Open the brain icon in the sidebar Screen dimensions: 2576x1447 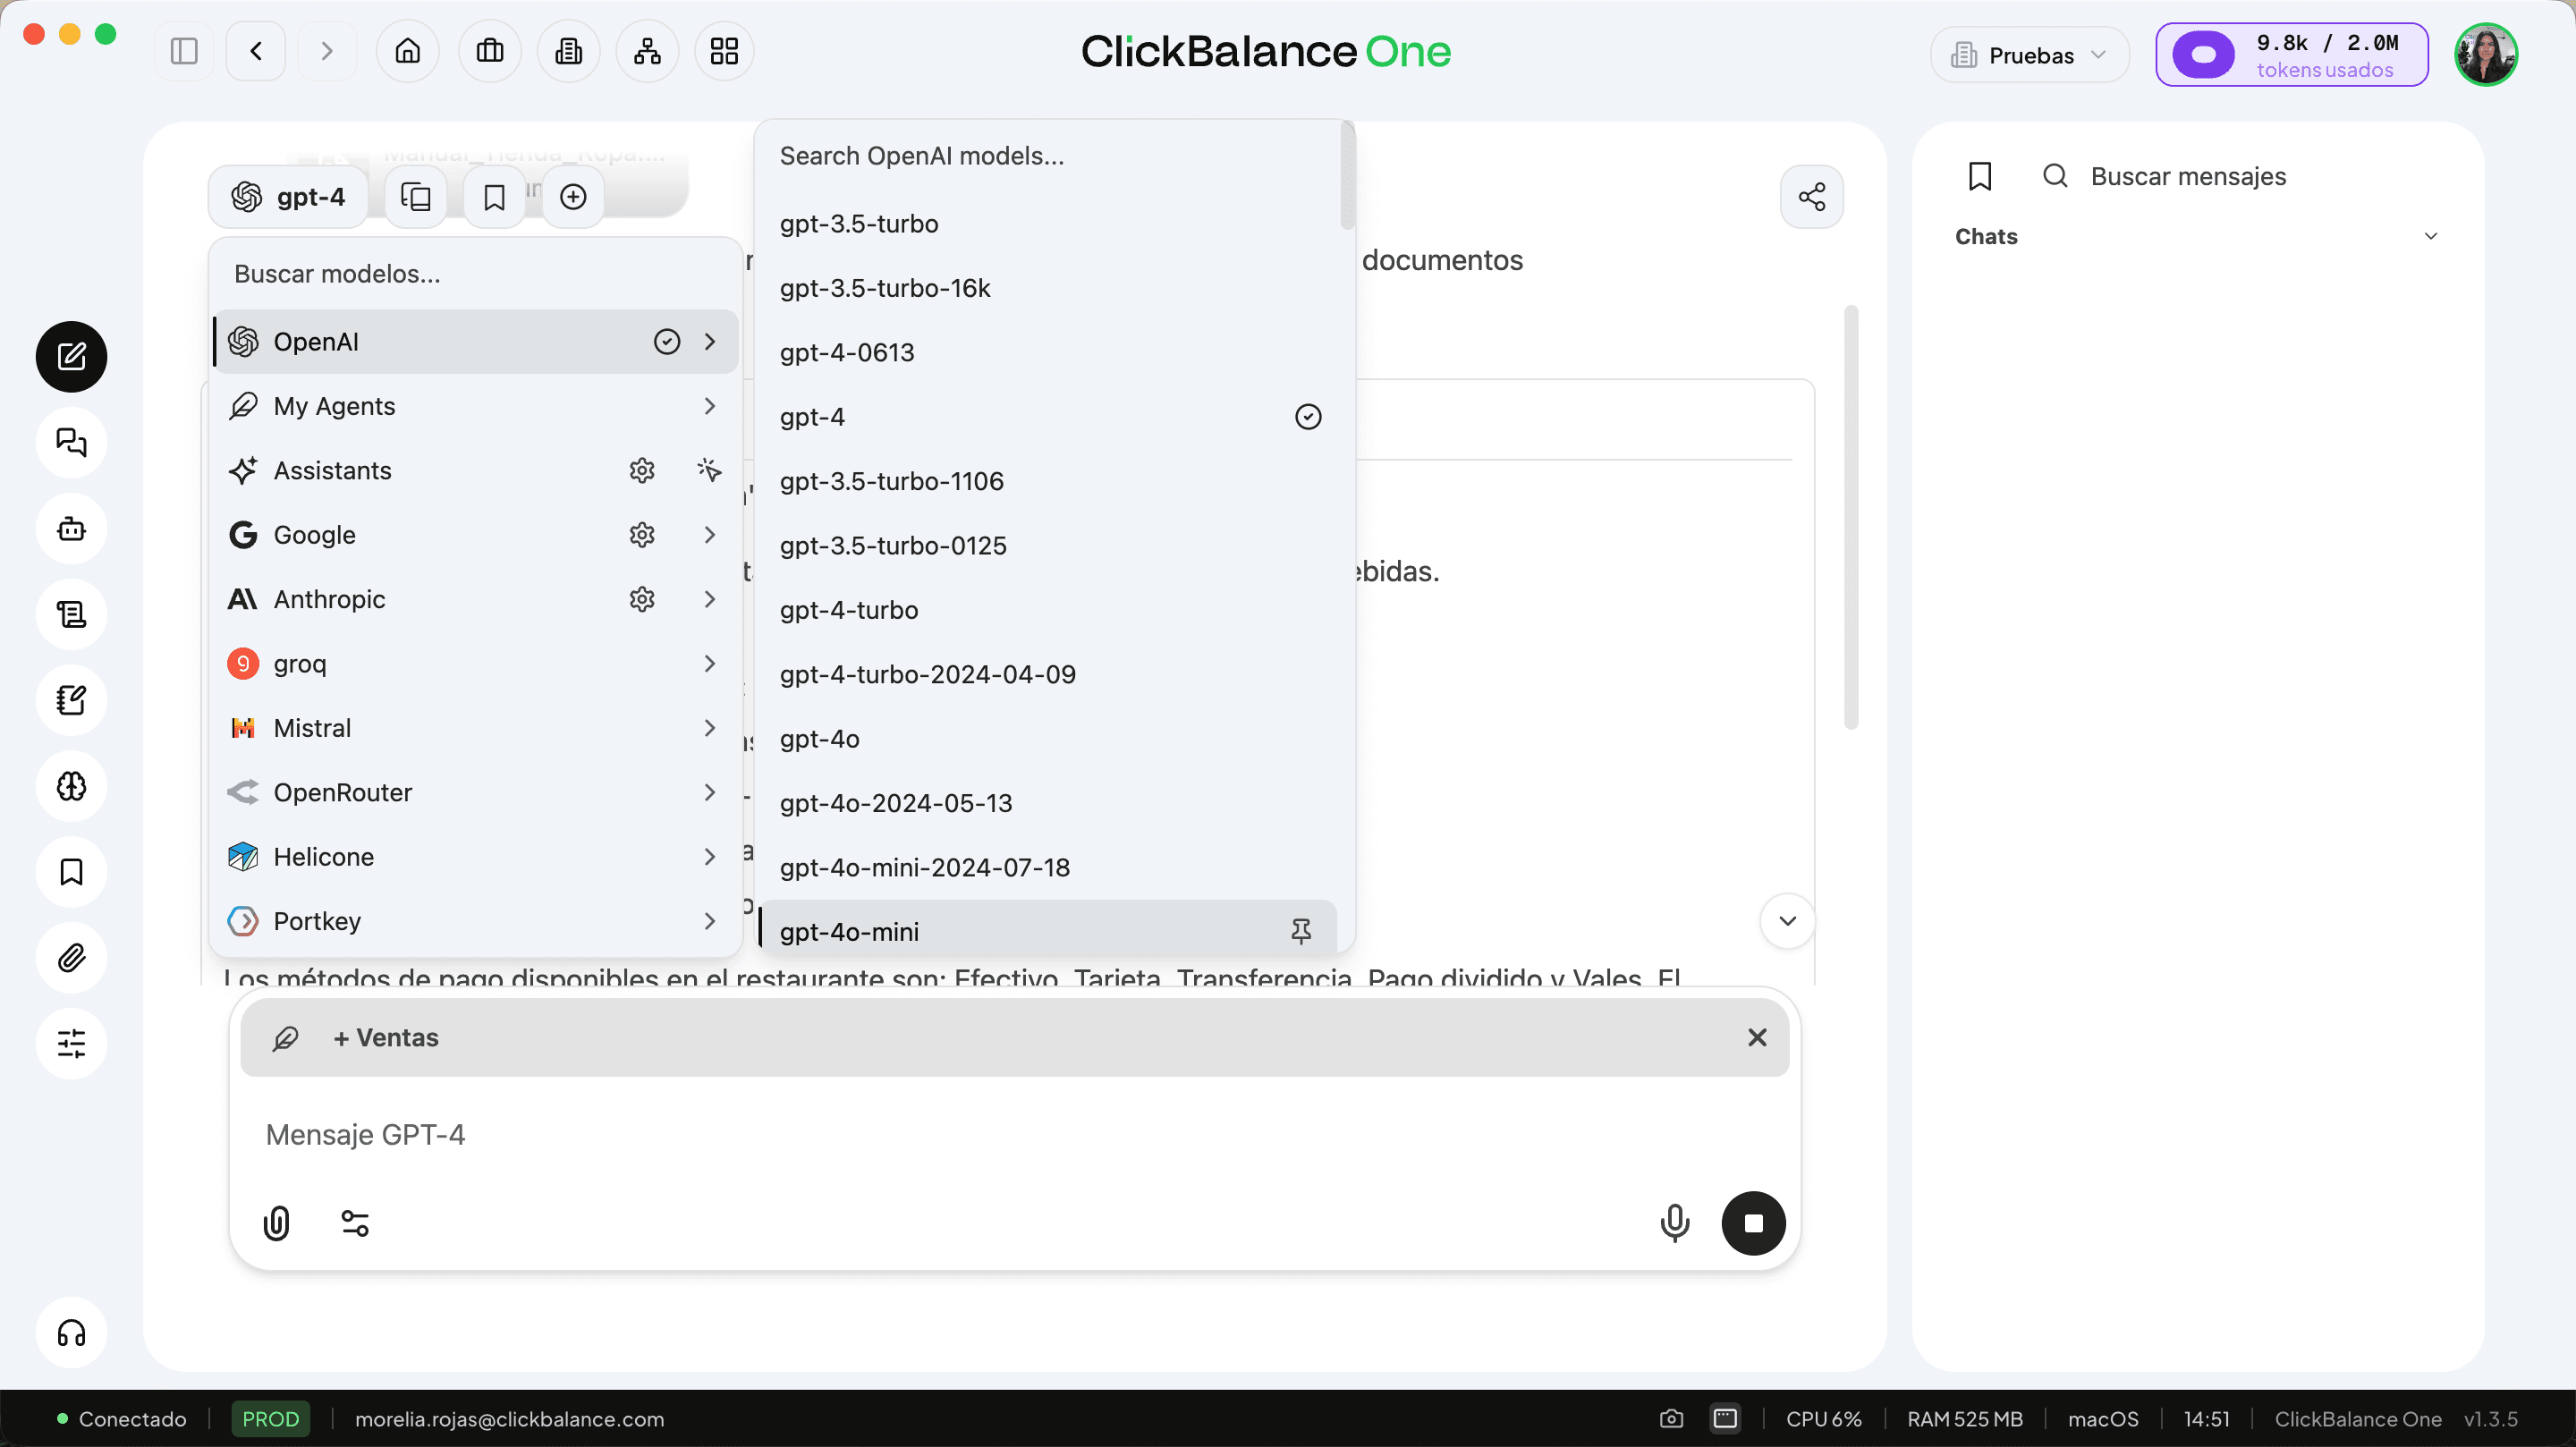click(x=72, y=786)
